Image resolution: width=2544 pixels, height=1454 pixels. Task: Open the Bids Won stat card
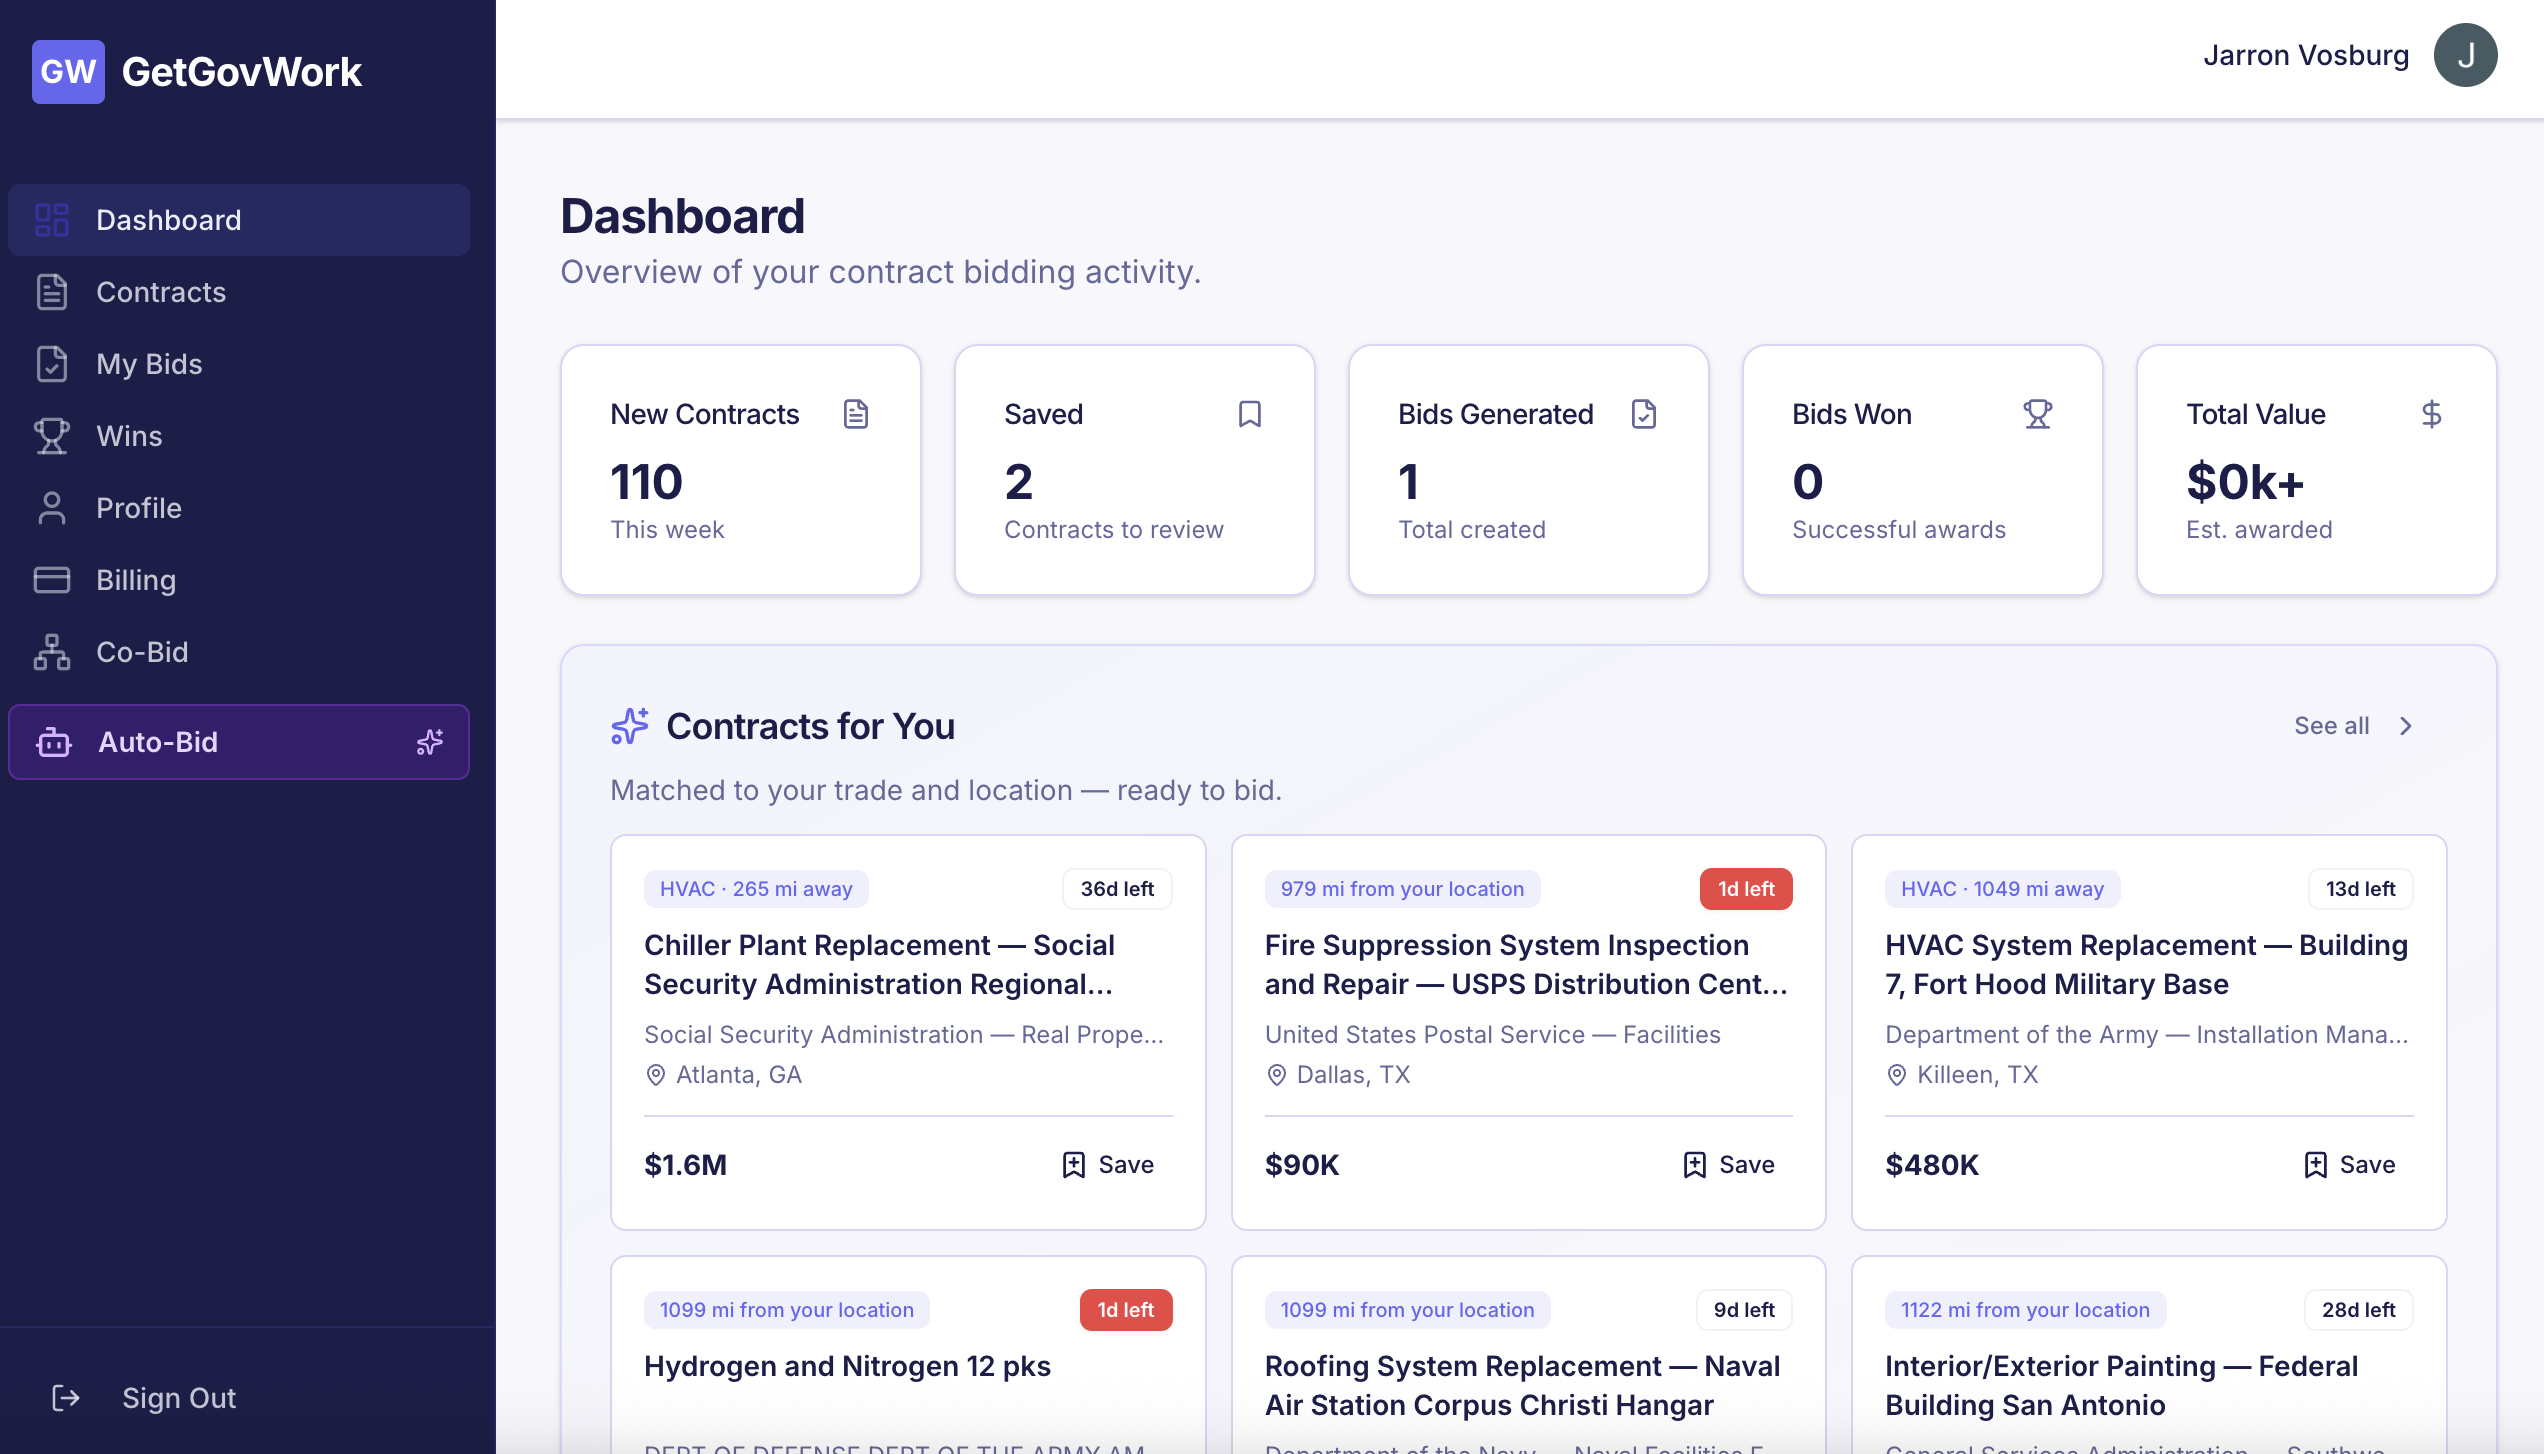tap(1923, 470)
